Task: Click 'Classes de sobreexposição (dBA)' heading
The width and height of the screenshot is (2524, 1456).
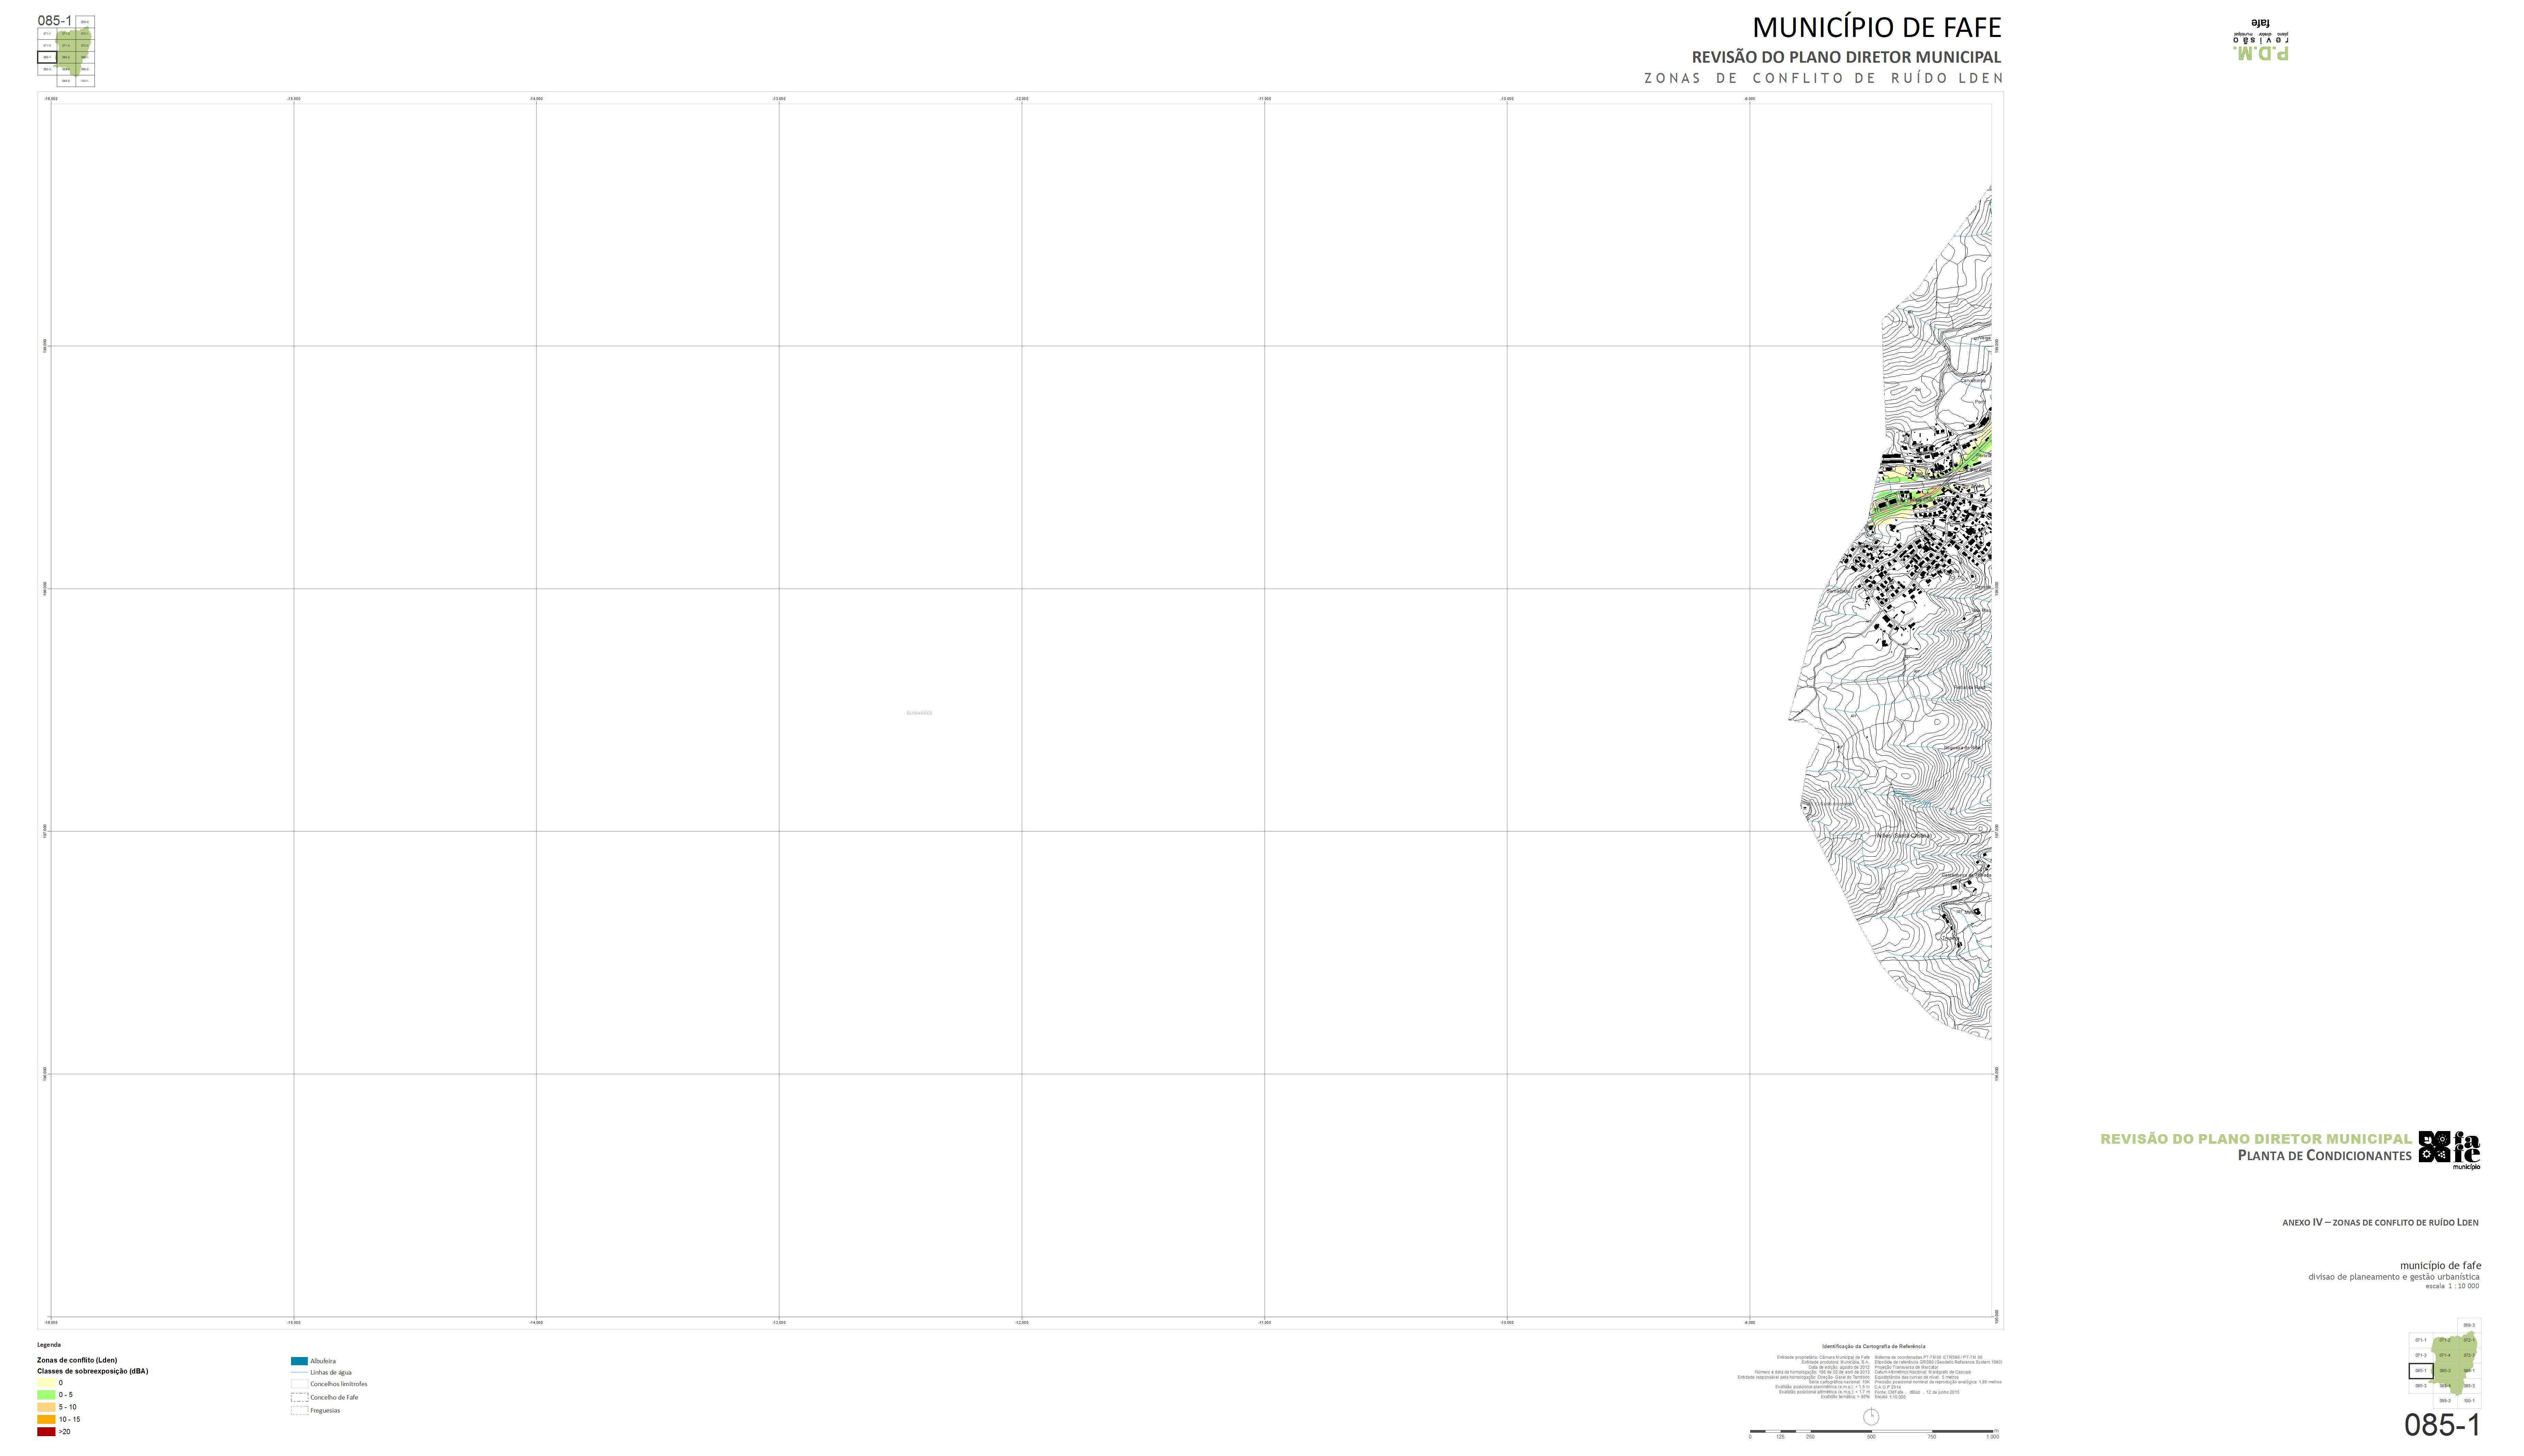Action: [x=93, y=1371]
